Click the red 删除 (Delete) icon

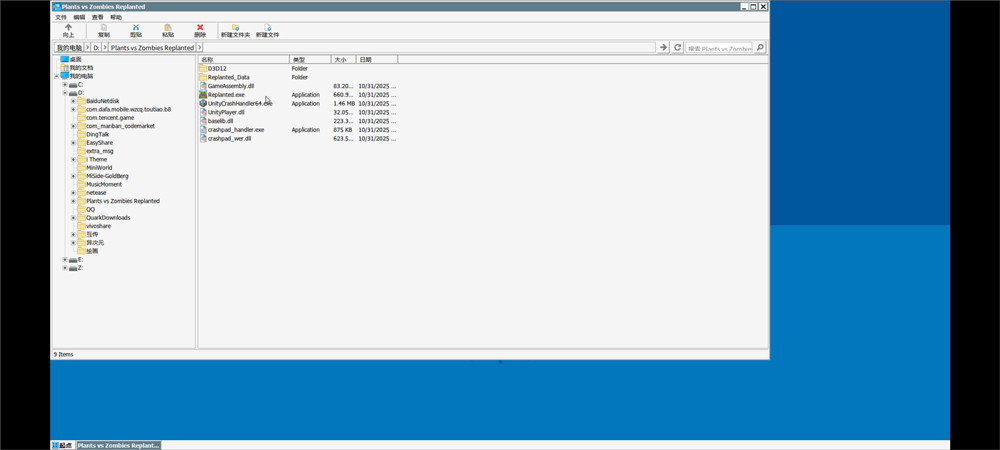tap(200, 28)
